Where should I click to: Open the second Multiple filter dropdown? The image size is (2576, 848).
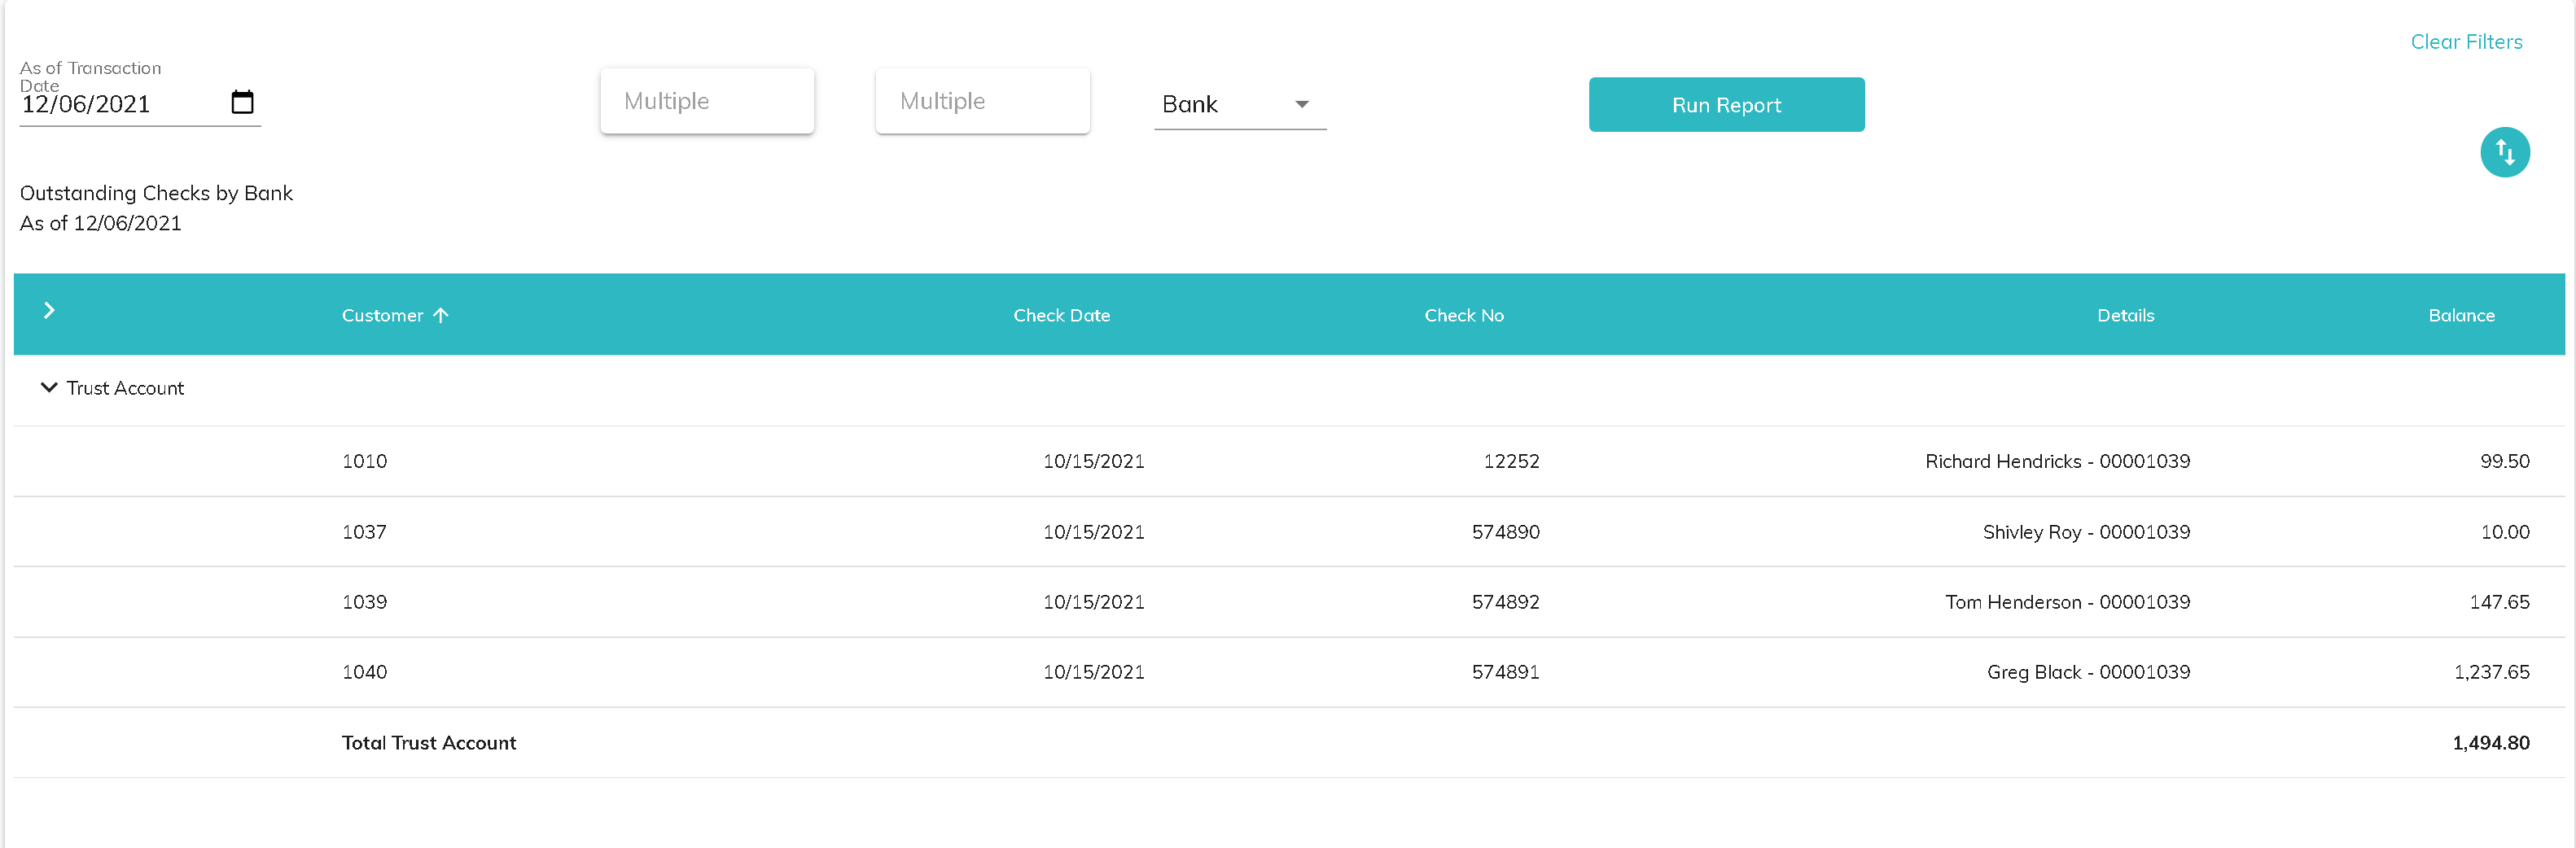982,101
